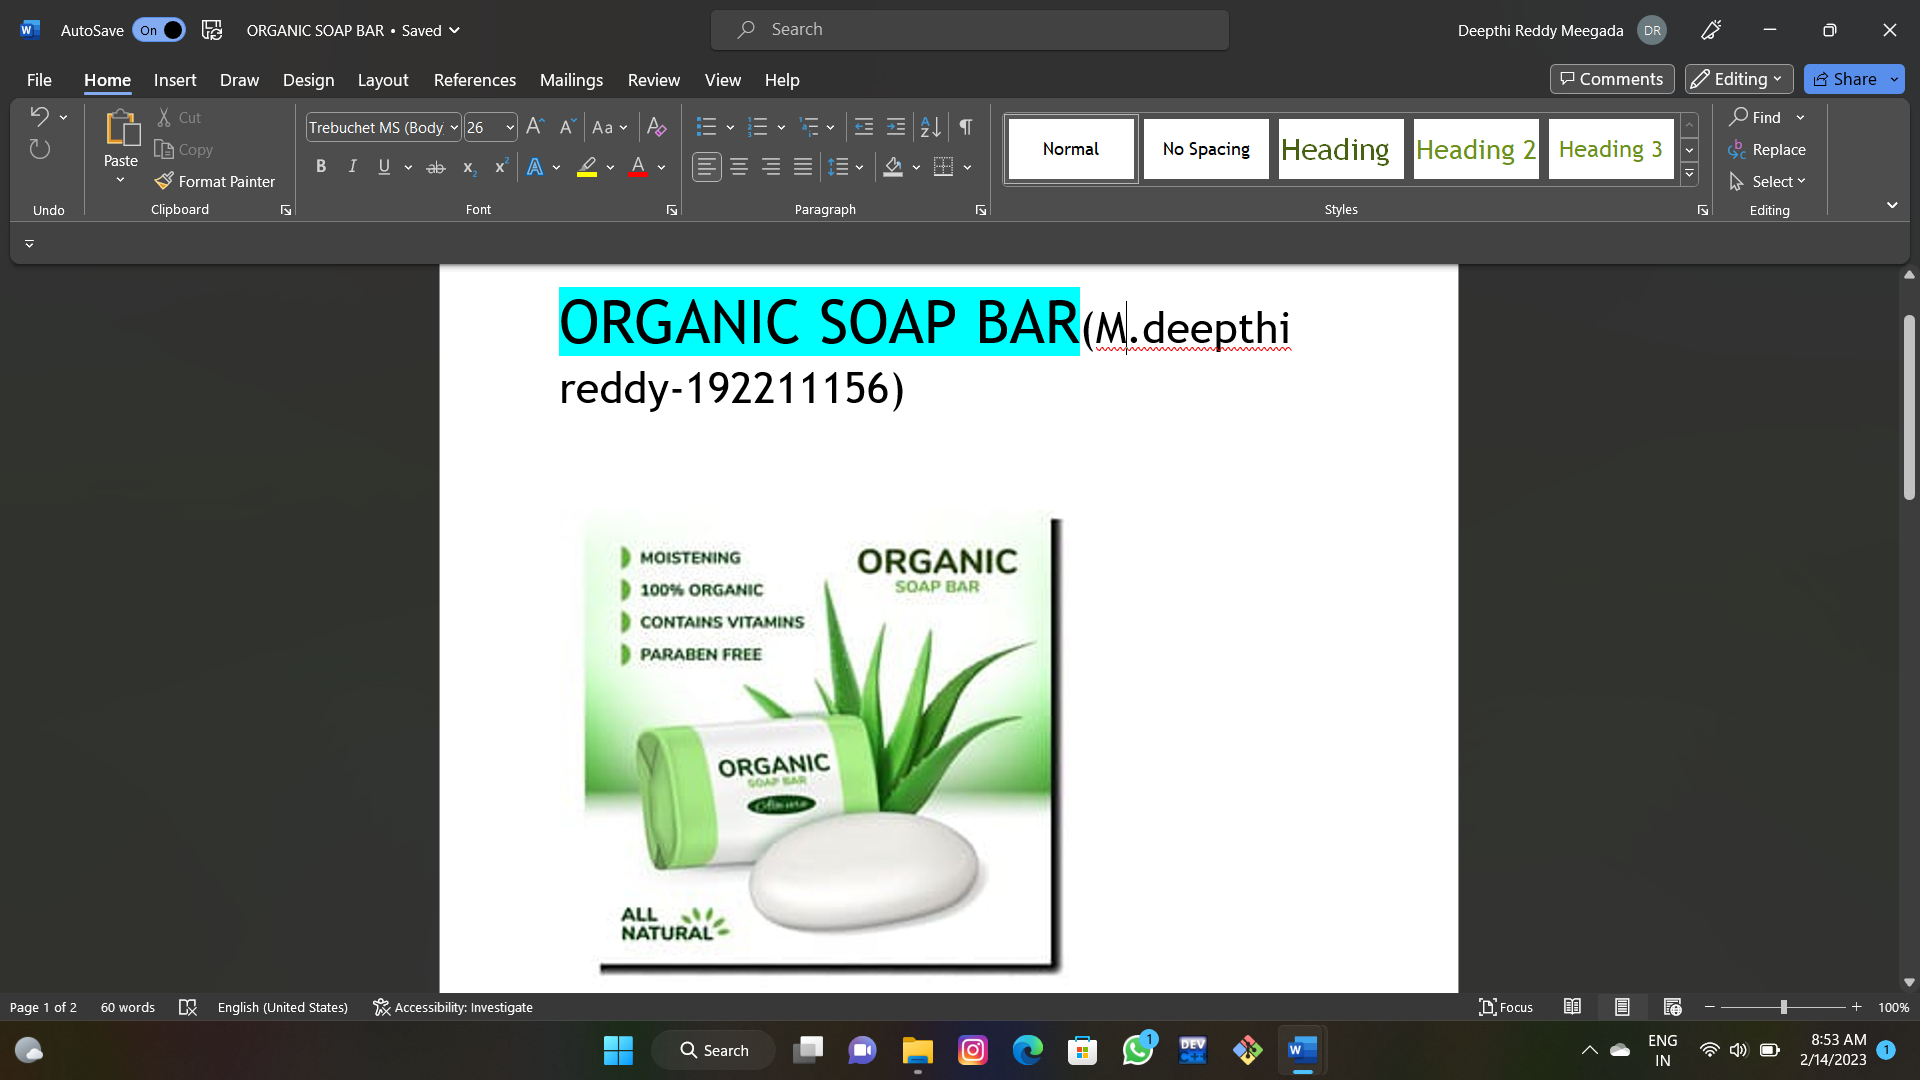Click the Sort paragraph icon

coord(930,127)
